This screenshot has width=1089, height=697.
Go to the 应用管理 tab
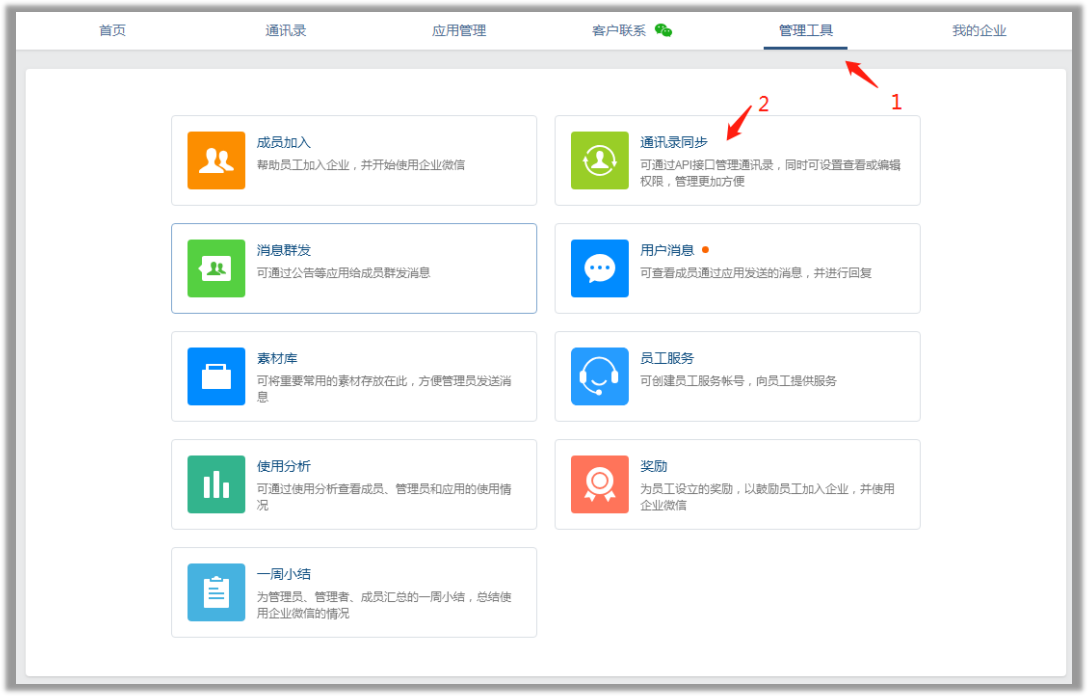click(459, 30)
